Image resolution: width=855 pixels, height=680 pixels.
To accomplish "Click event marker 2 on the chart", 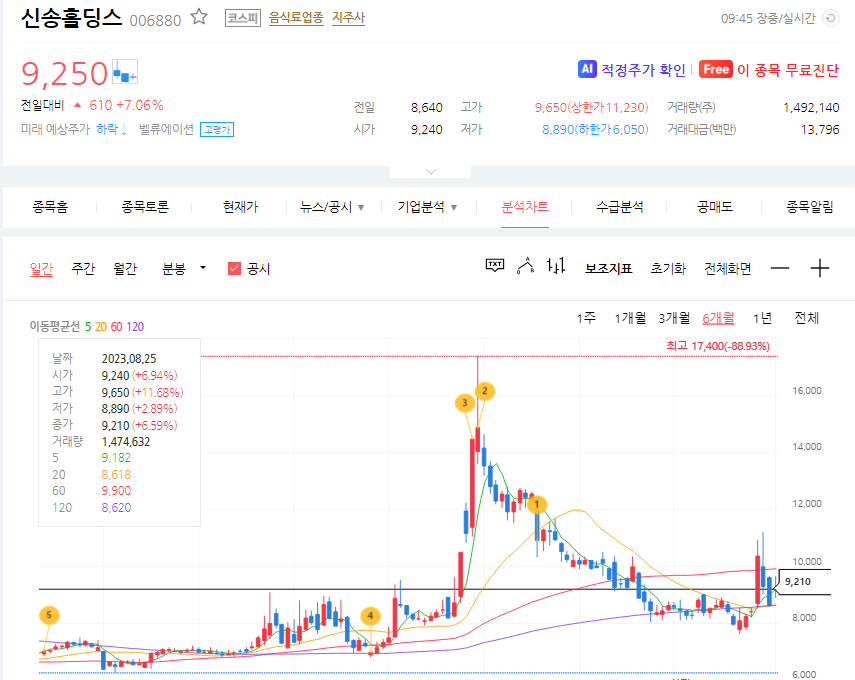I will 484,392.
